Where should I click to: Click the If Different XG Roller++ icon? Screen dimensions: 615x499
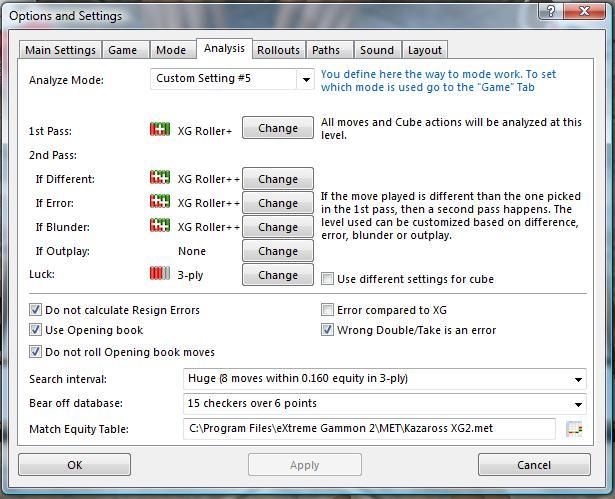pos(160,178)
